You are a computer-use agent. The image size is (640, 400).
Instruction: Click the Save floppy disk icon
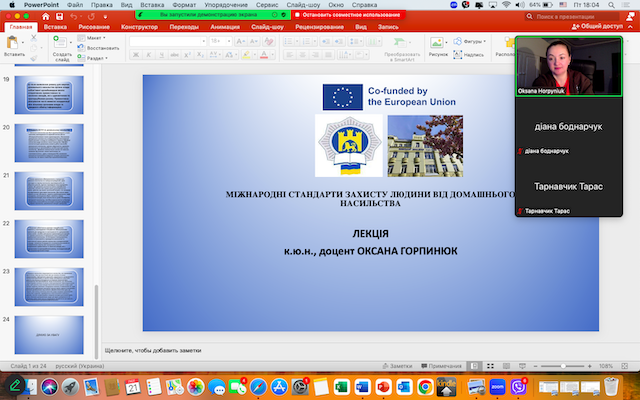coord(60,16)
